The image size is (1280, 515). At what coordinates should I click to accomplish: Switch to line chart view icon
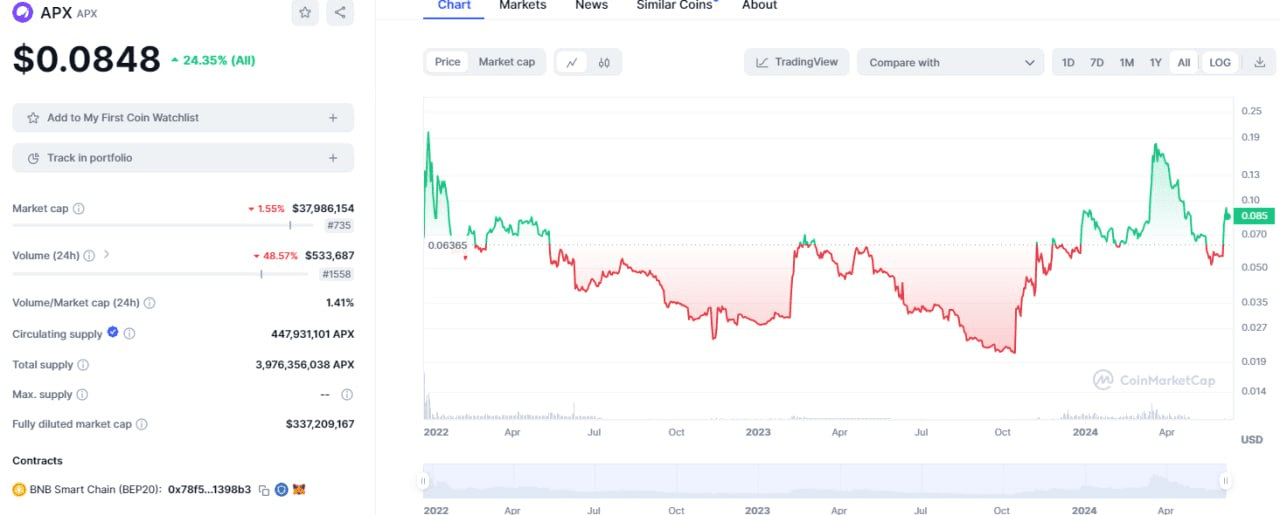[572, 62]
